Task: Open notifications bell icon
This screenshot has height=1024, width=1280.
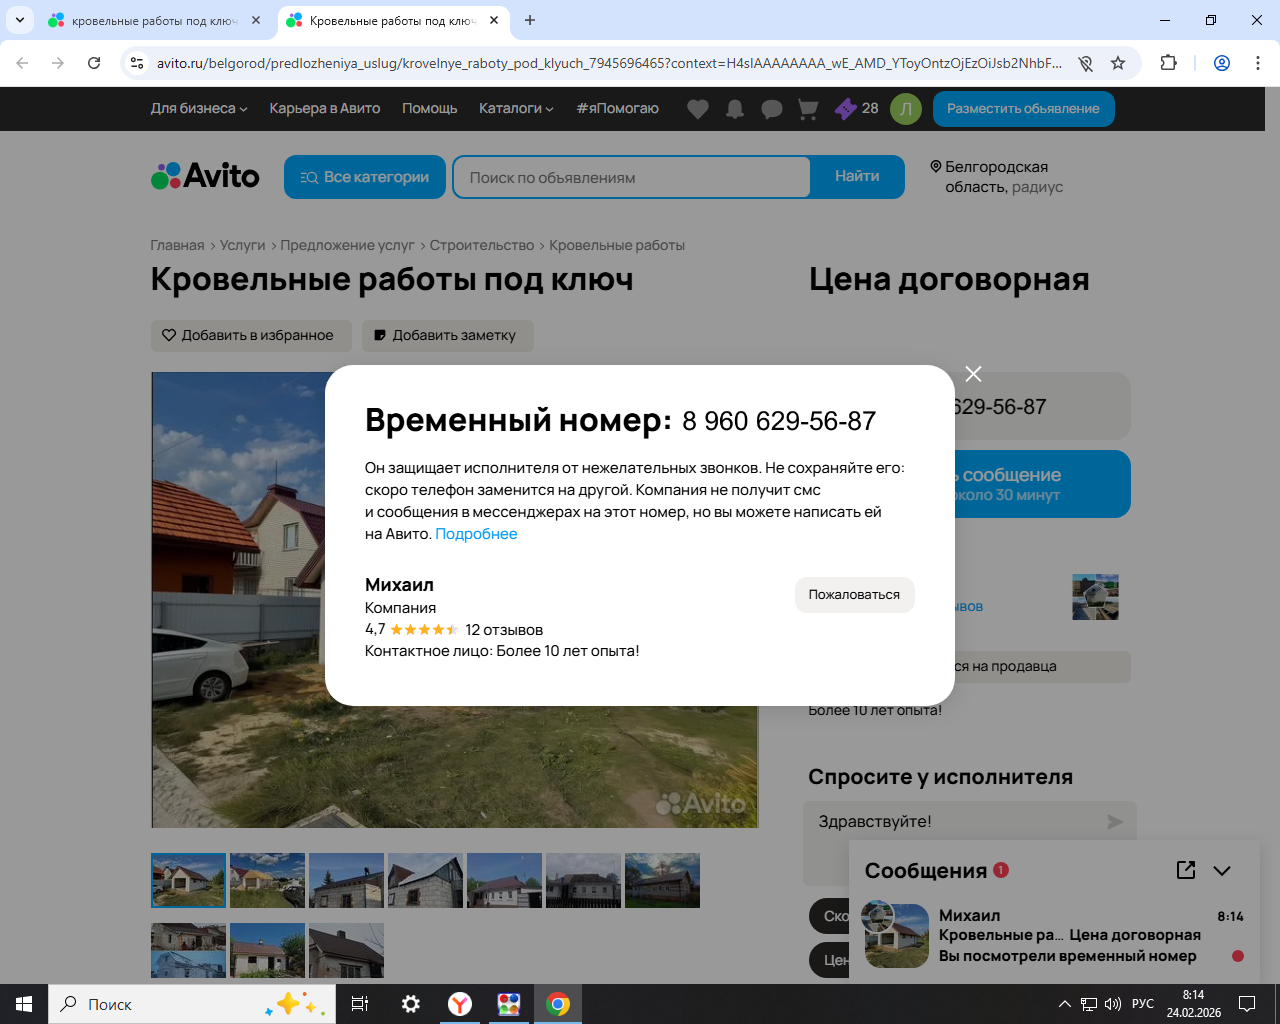Action: [x=735, y=109]
